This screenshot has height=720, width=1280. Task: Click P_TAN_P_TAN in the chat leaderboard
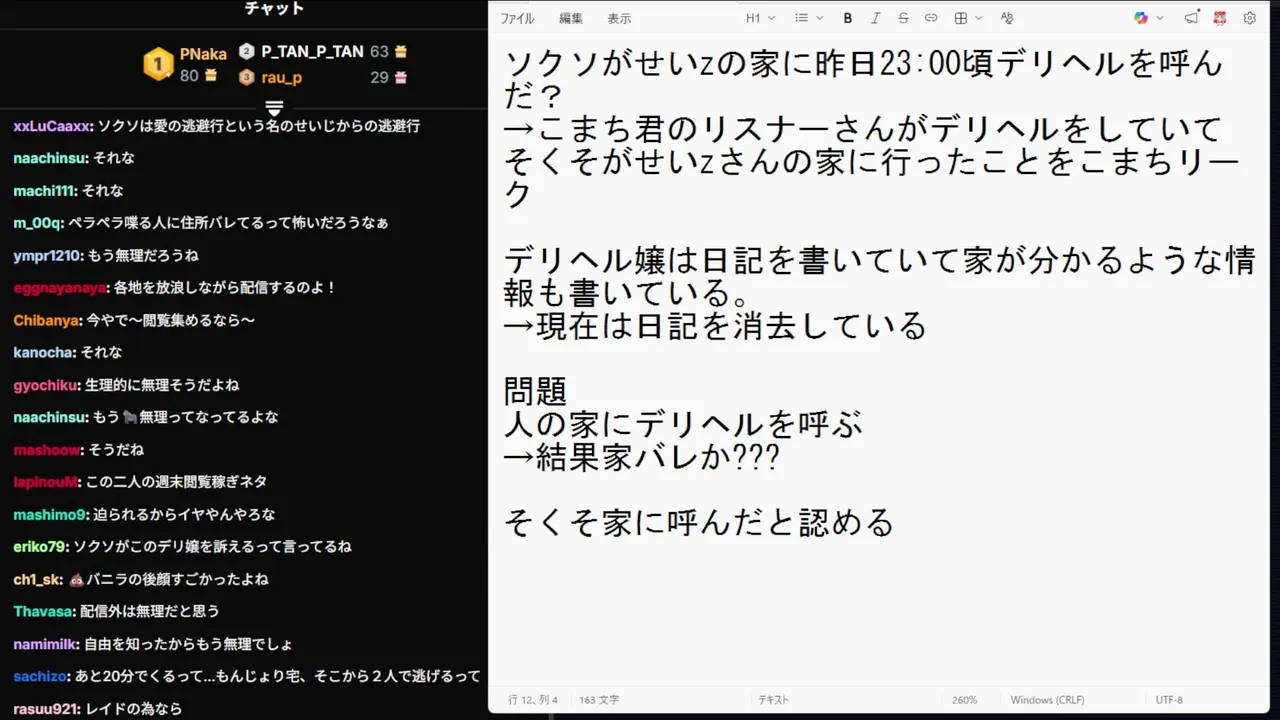312,51
